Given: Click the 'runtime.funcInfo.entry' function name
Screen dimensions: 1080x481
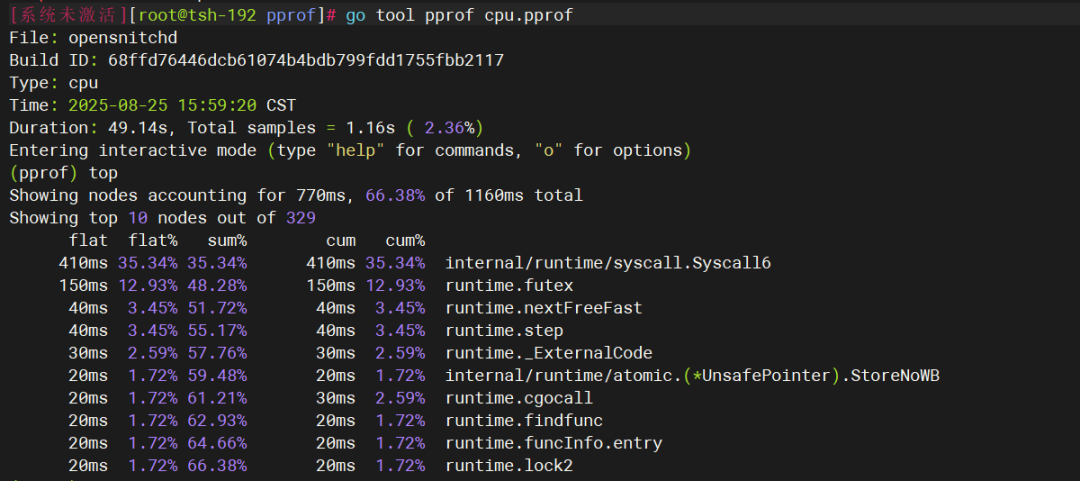Looking at the screenshot, I should [x=554, y=443].
